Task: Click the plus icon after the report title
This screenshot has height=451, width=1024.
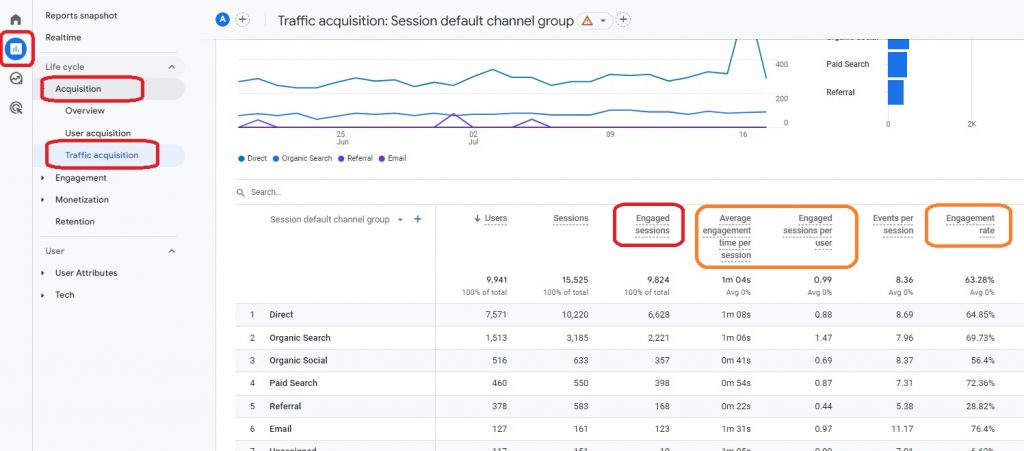Action: 624,20
